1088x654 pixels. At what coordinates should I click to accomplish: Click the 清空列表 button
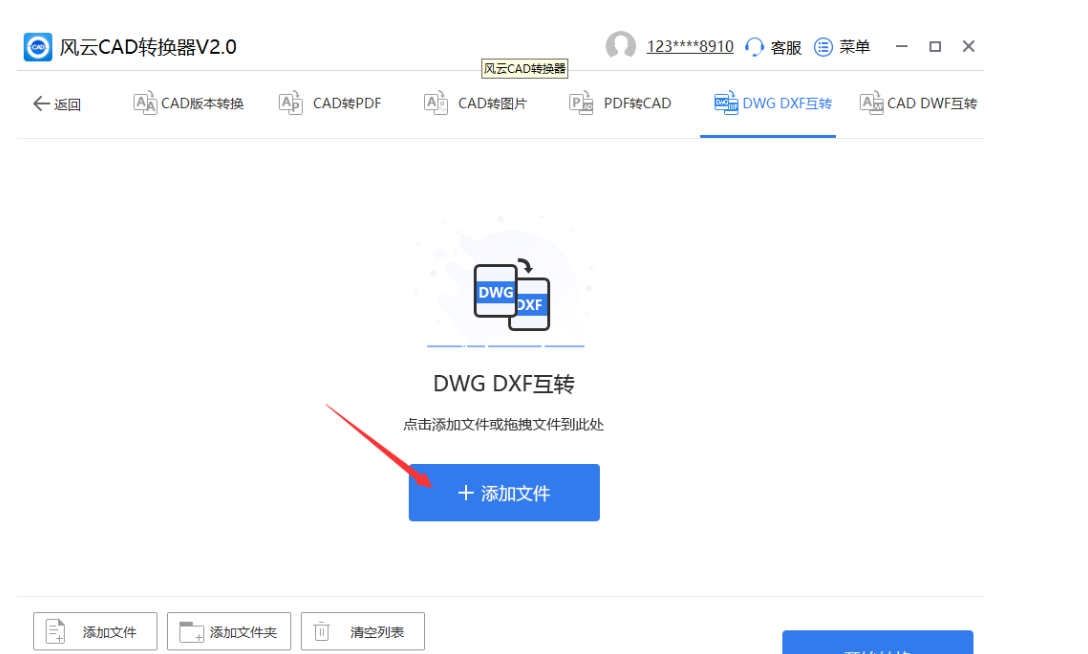(x=363, y=631)
